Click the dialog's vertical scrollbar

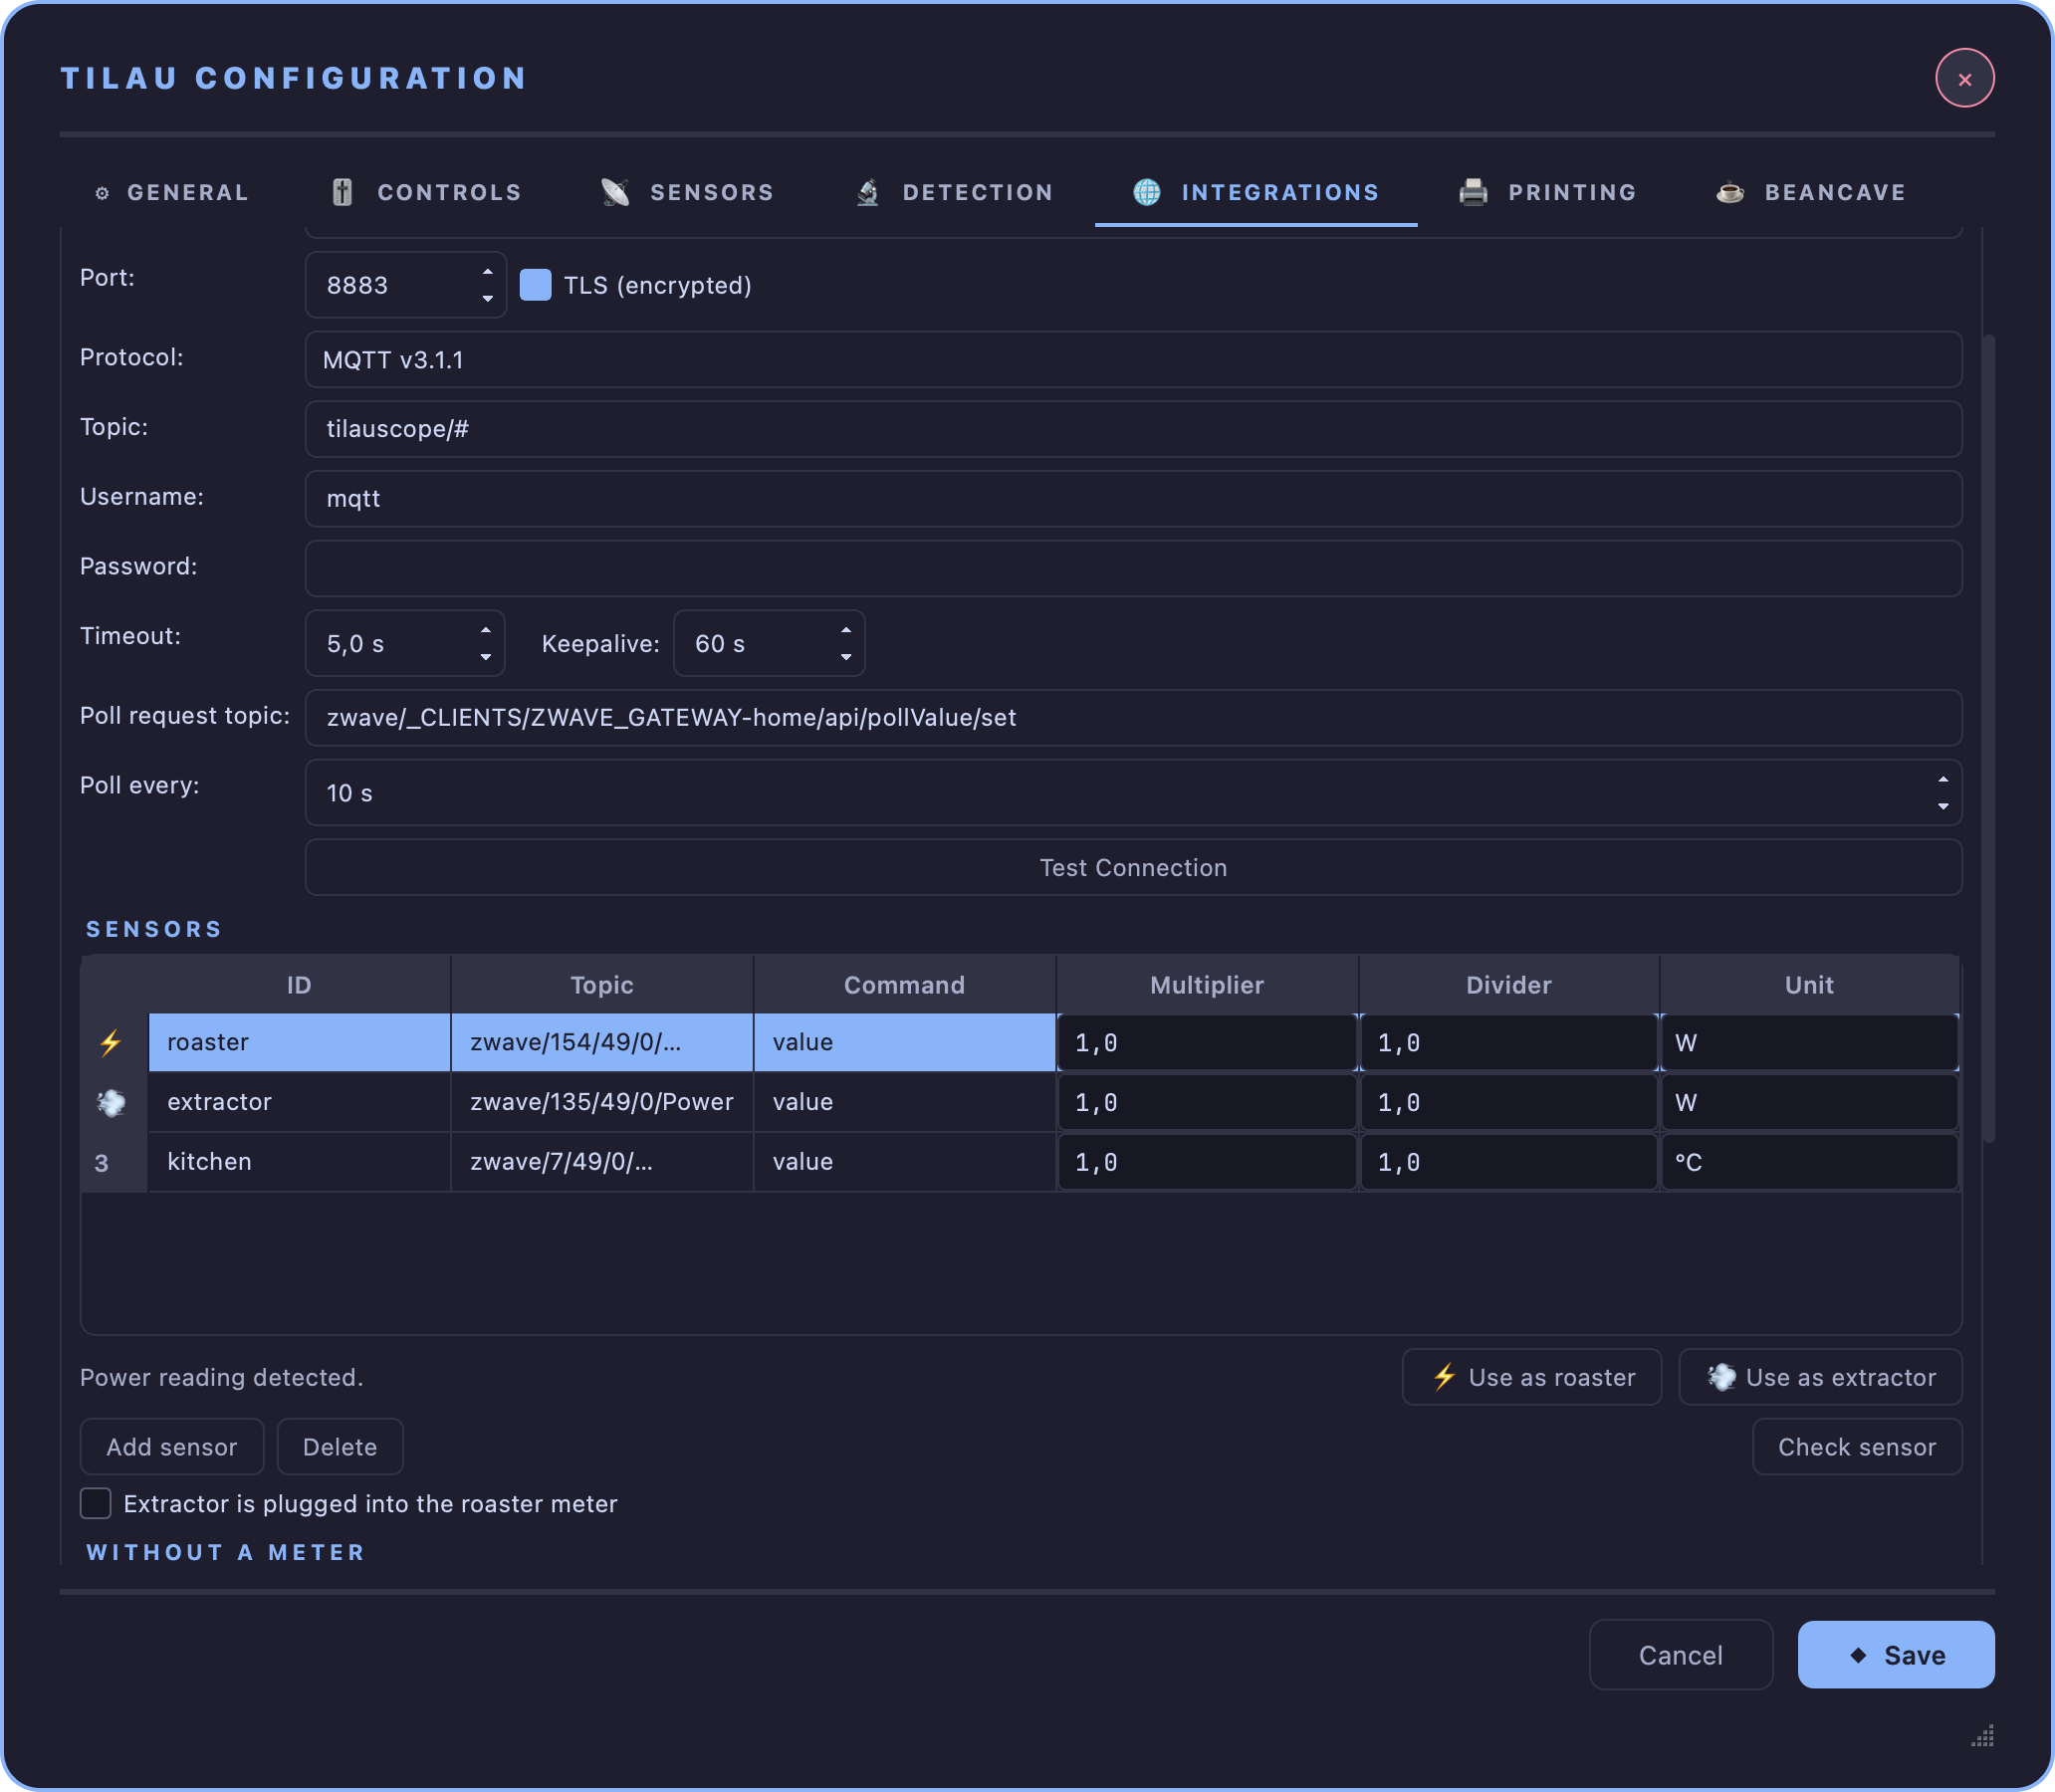tap(1988, 738)
